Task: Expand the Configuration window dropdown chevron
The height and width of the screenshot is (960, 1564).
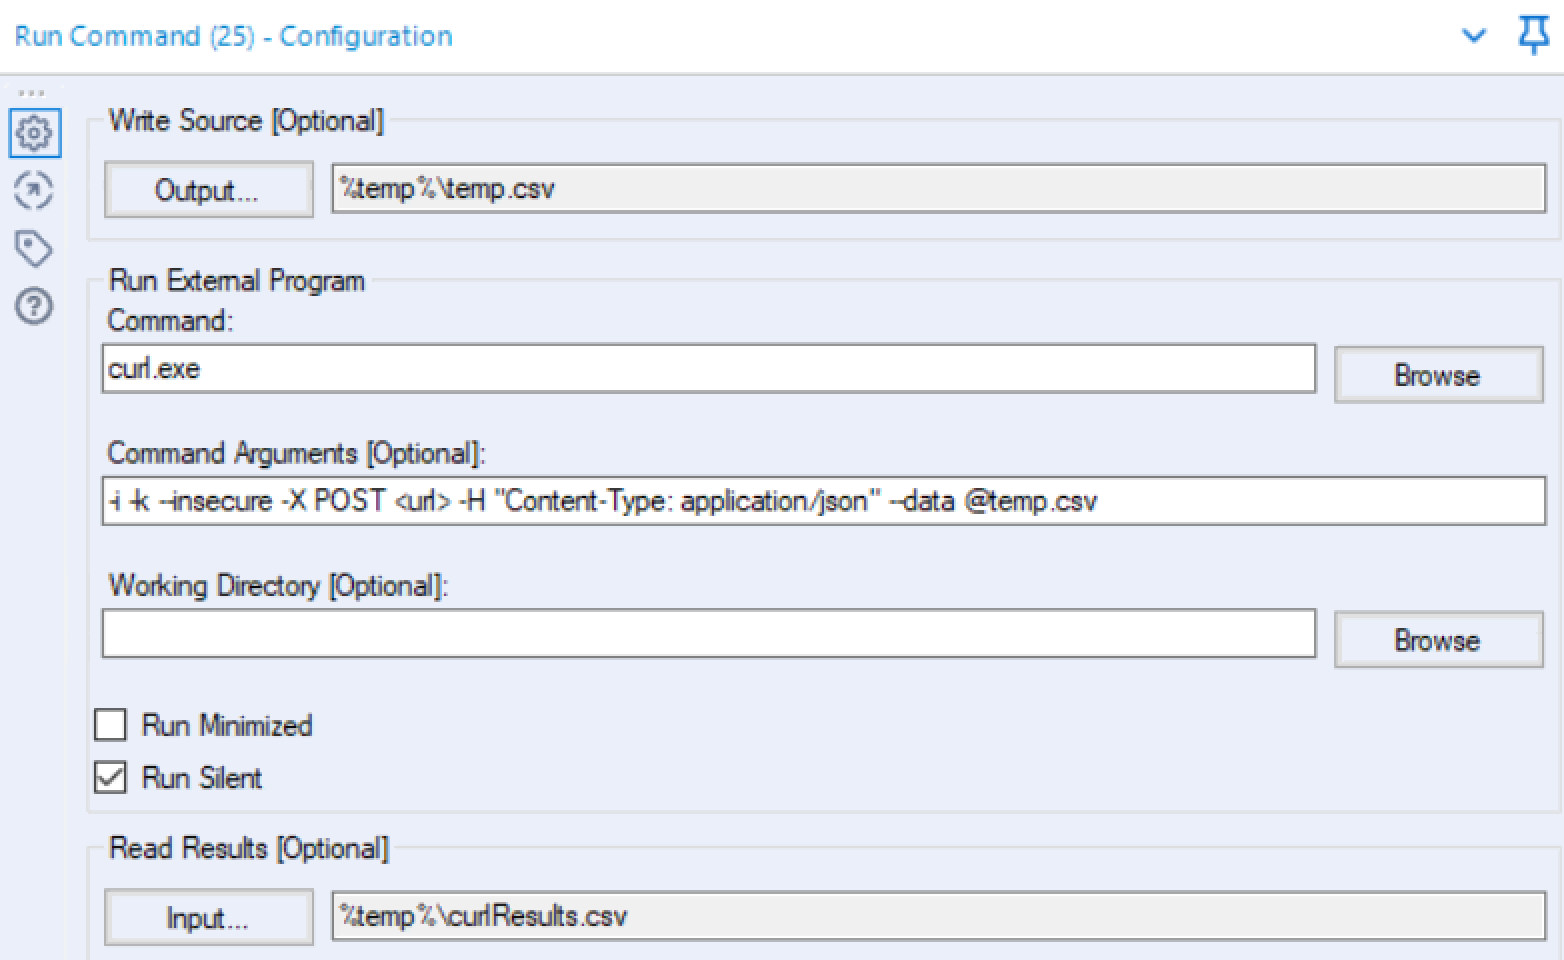Action: pos(1473,37)
